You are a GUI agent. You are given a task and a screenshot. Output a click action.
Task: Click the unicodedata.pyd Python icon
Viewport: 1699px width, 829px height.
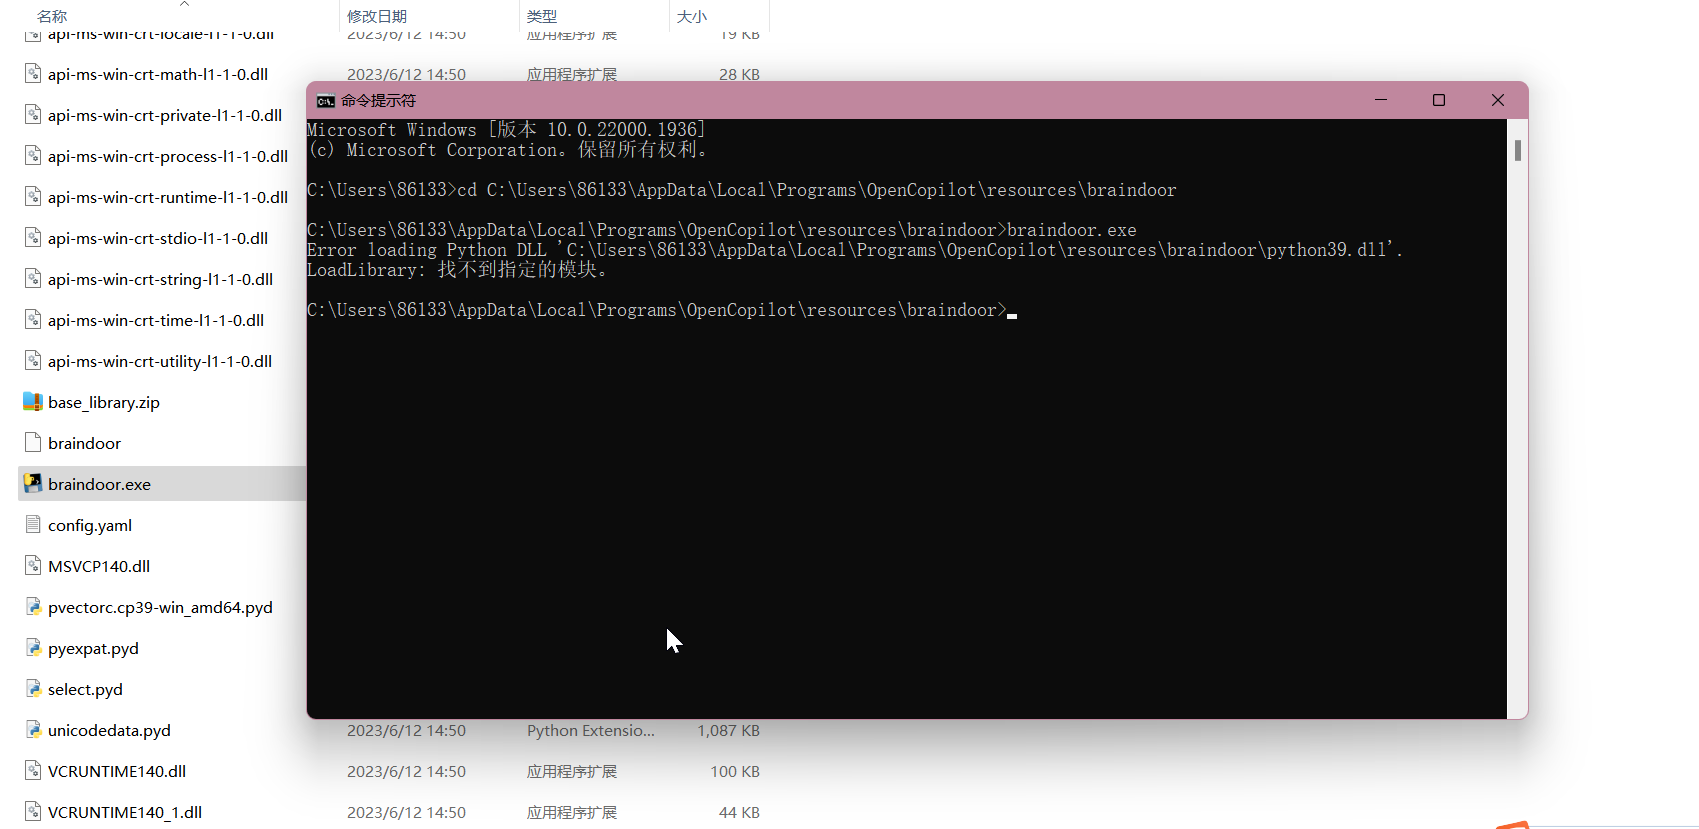tap(33, 730)
